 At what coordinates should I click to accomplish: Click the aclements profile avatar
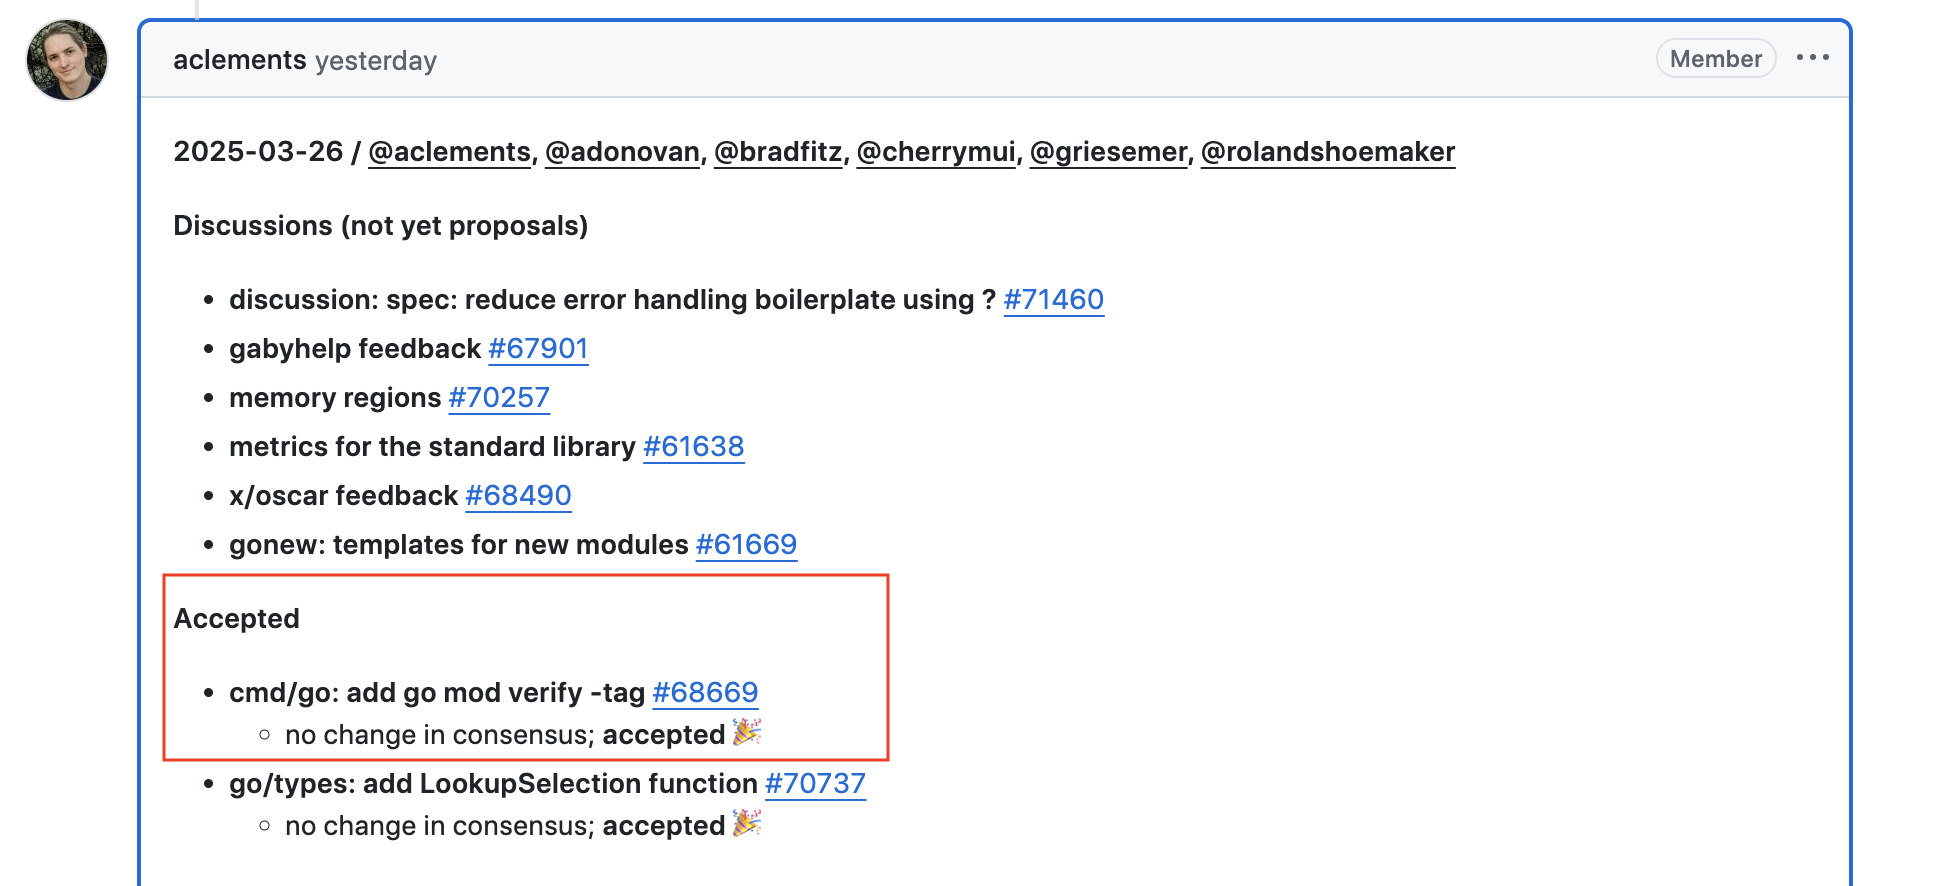pos(67,60)
